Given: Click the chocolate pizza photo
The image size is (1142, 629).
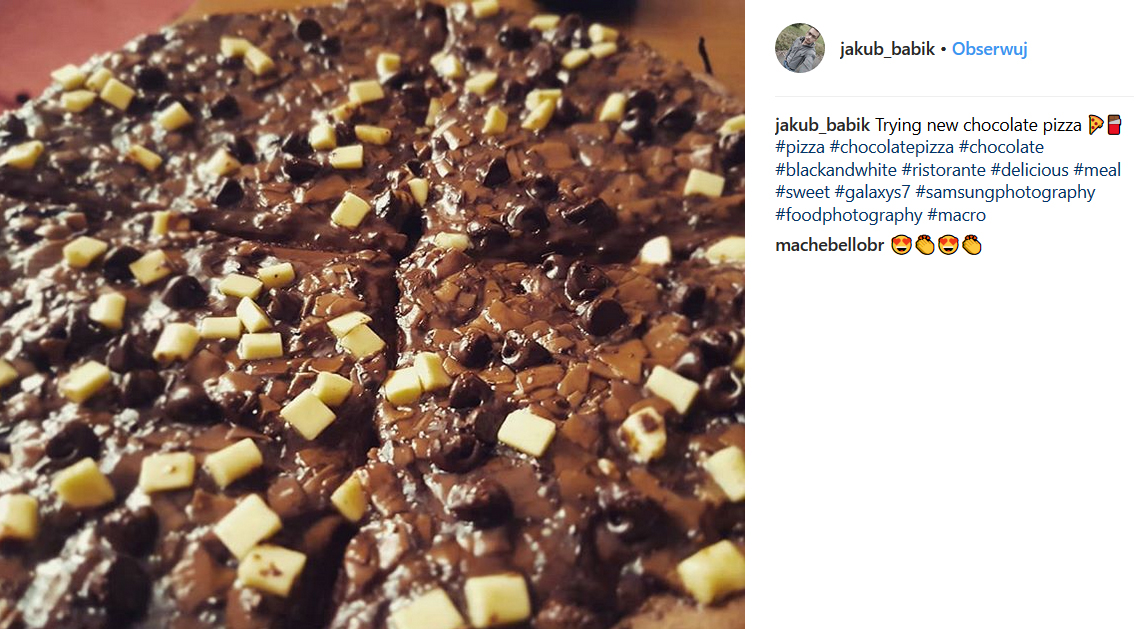Looking at the screenshot, I should tap(372, 314).
